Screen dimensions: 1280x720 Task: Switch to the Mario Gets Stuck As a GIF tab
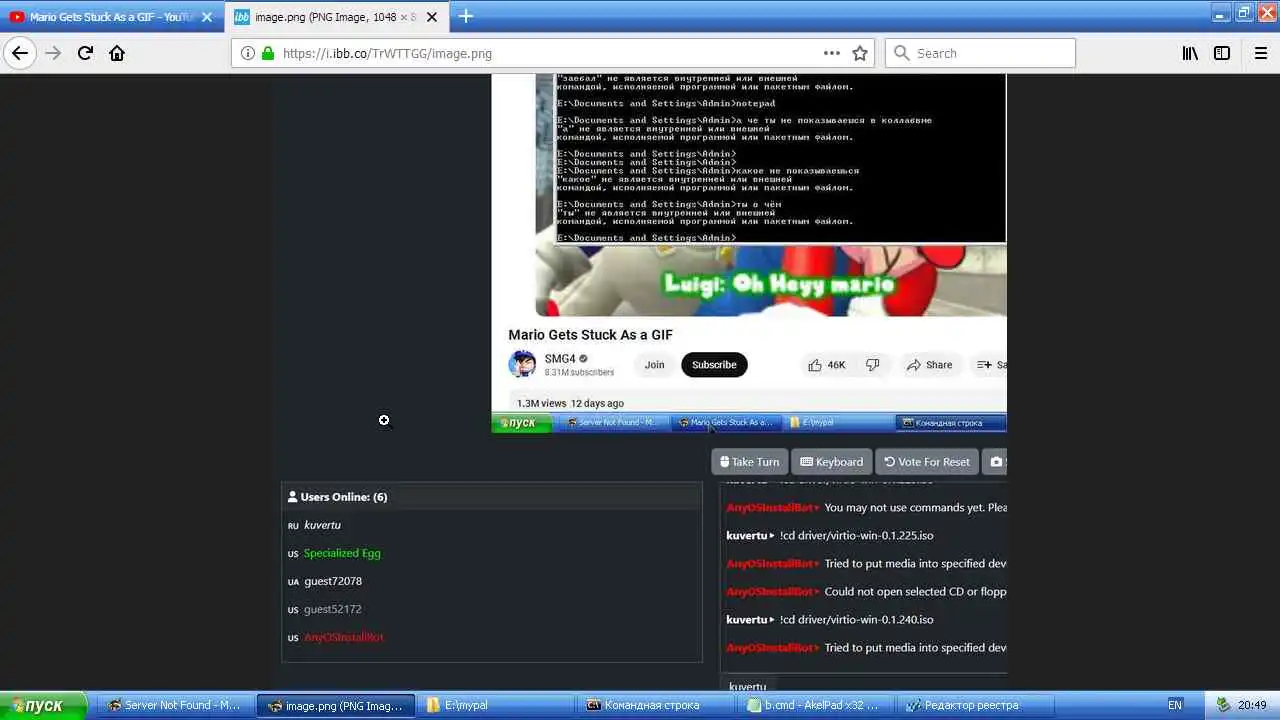tap(110, 17)
